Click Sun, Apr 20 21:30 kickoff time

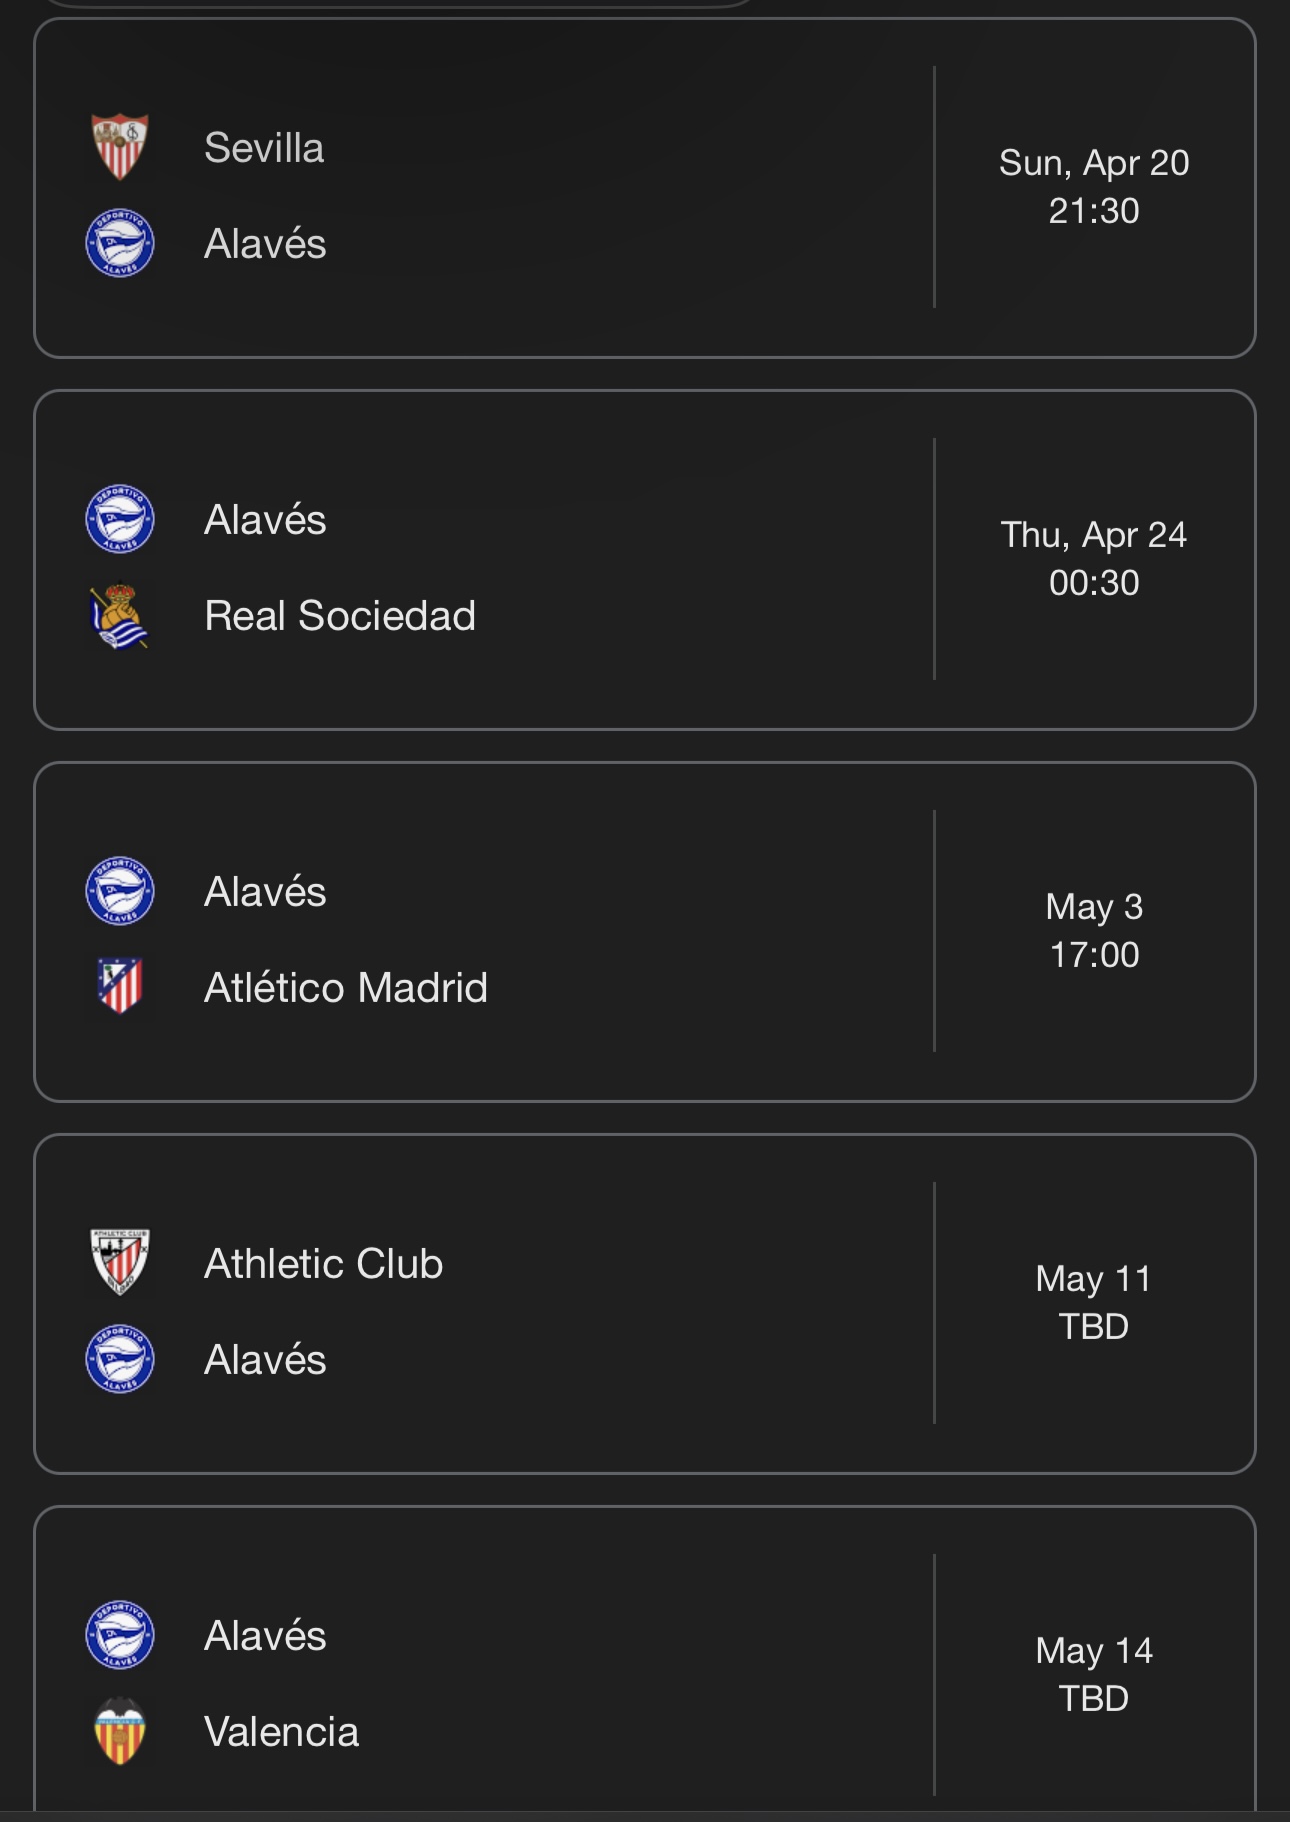1094,187
